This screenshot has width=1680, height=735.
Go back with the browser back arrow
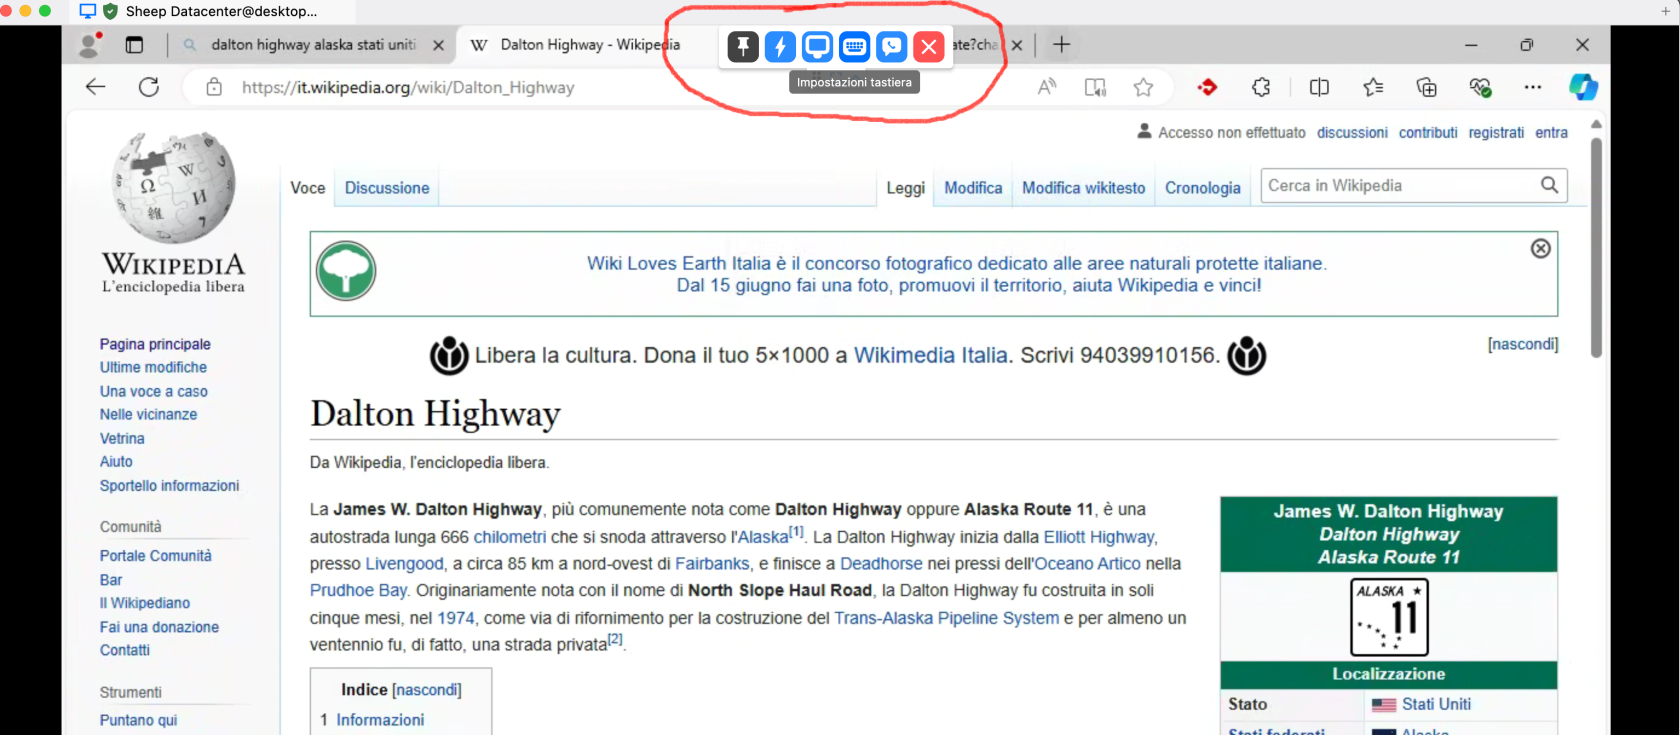[x=96, y=87]
